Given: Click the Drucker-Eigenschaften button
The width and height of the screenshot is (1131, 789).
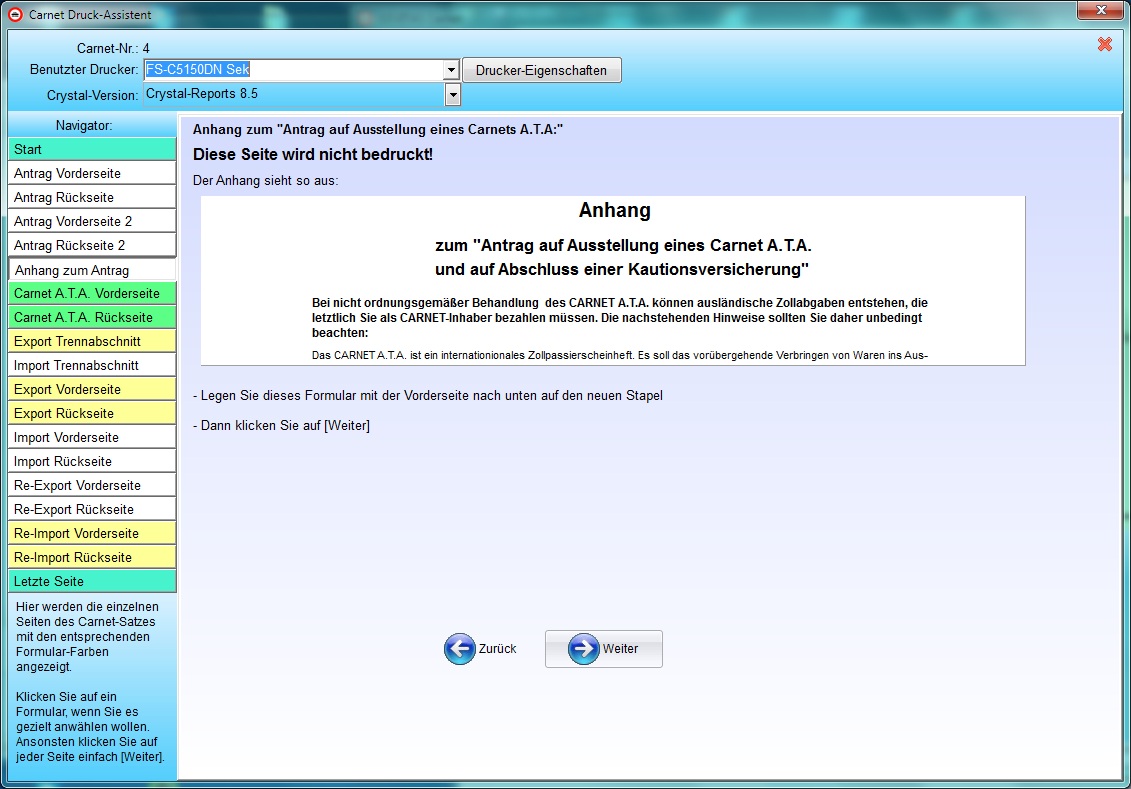Looking at the screenshot, I should click(x=541, y=70).
